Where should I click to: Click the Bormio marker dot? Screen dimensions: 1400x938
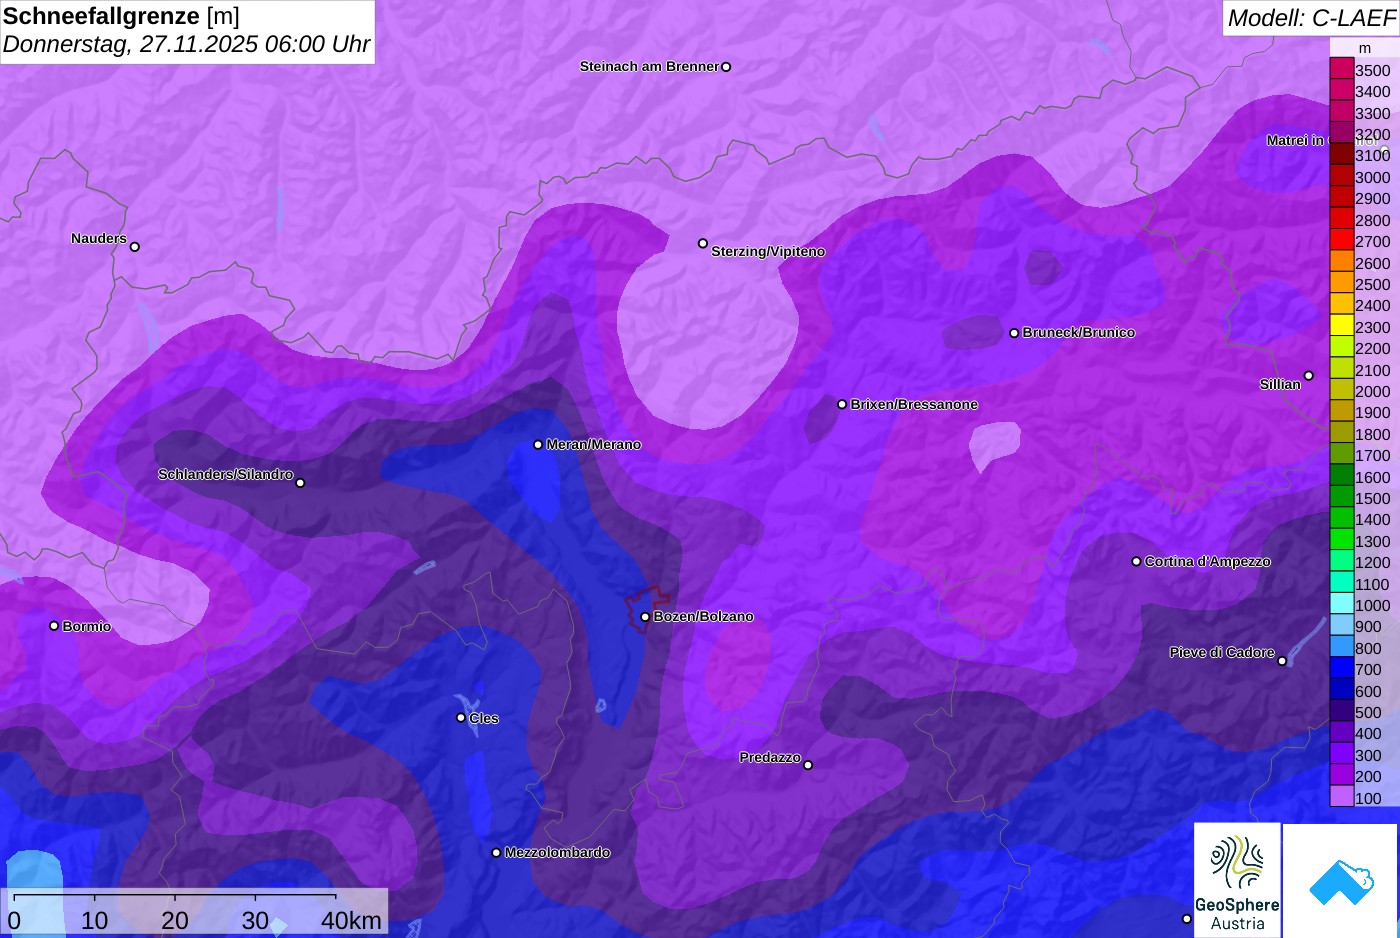54,626
